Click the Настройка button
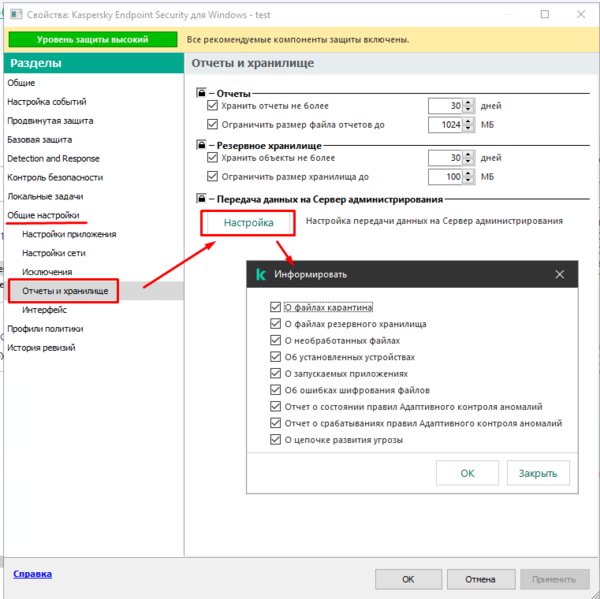 pos(248,222)
